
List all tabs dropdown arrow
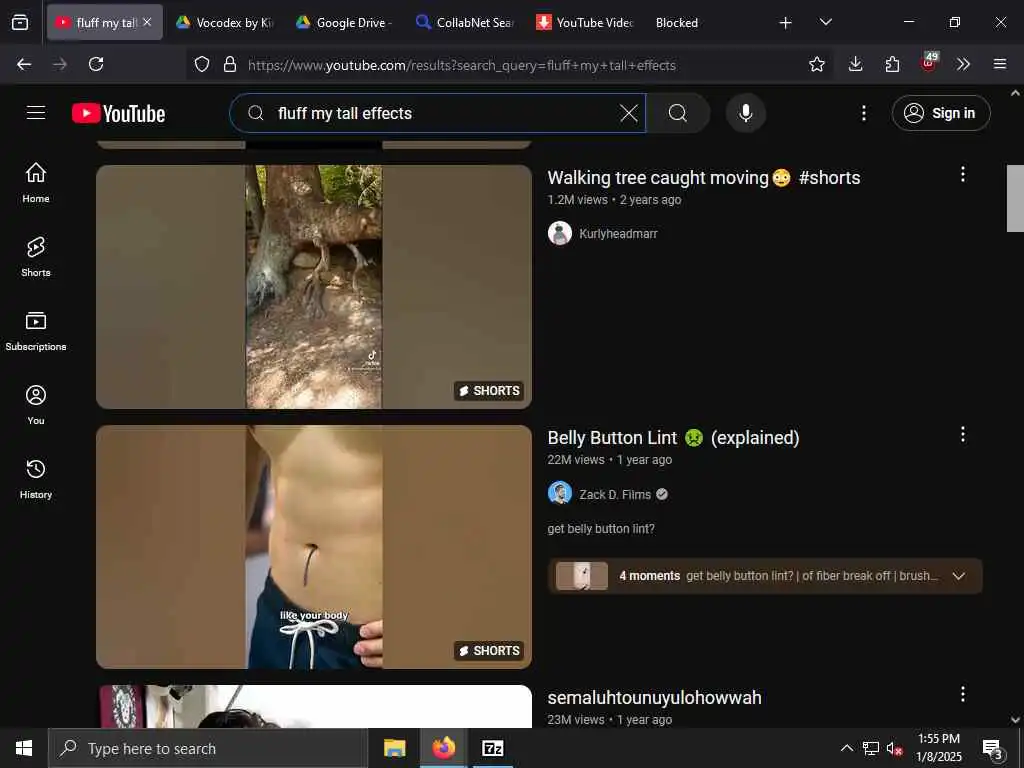[x=825, y=22]
